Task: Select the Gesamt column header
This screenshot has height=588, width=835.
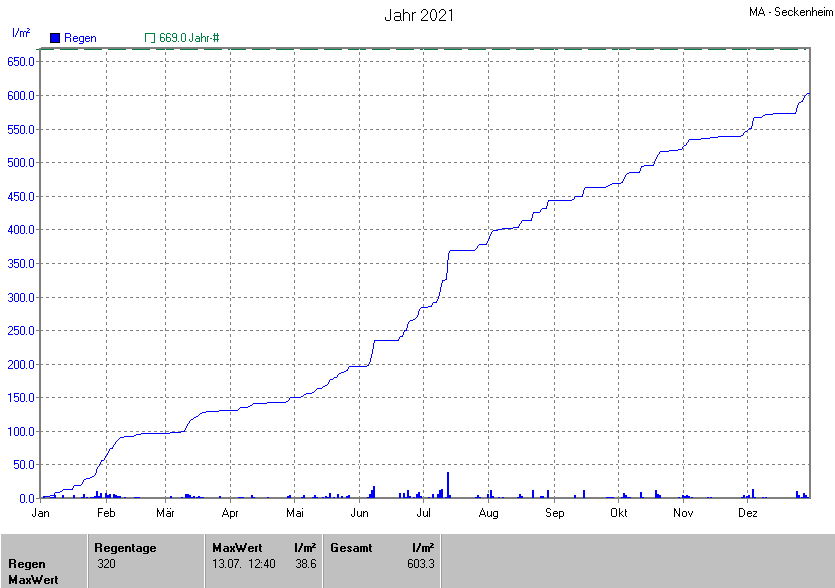Action: (x=350, y=548)
